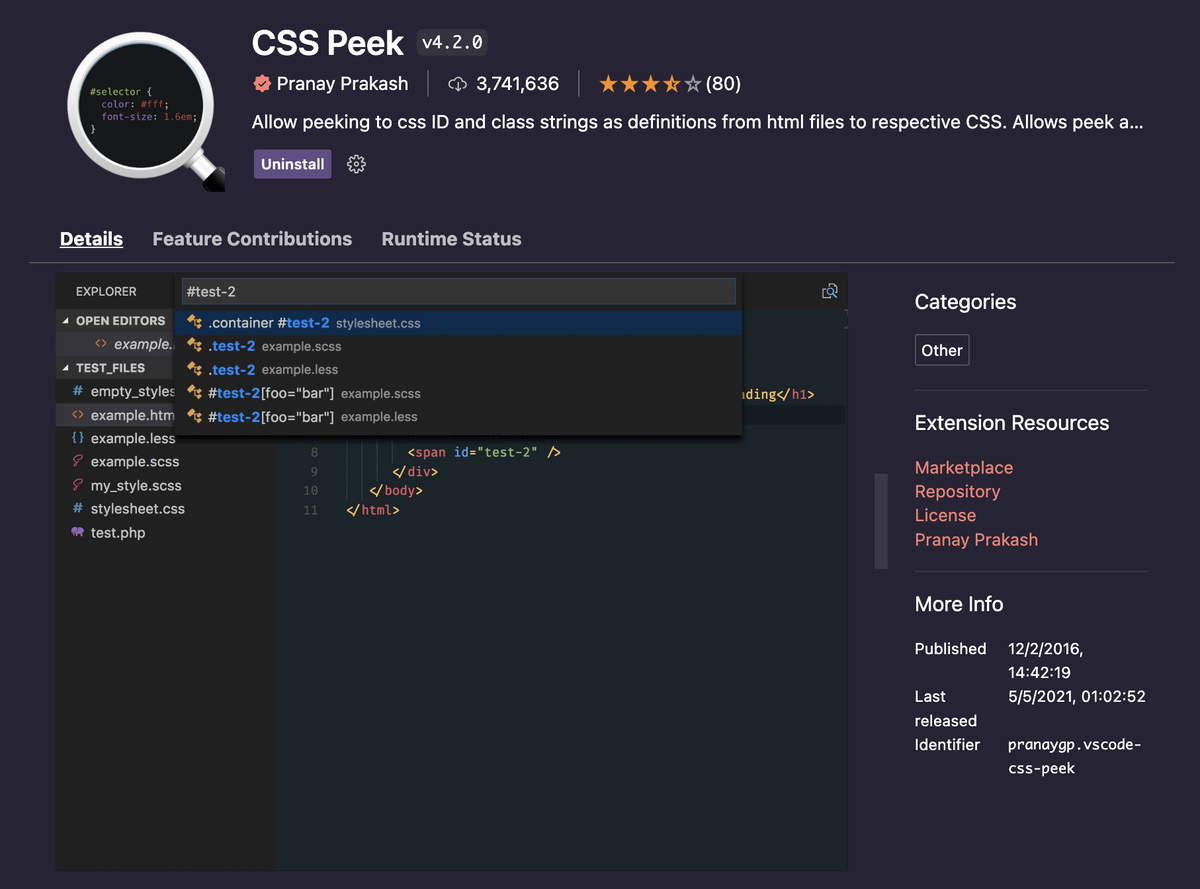Click the search icon in screenshot preview
Screen dimensions: 1200x889
tap(829, 291)
